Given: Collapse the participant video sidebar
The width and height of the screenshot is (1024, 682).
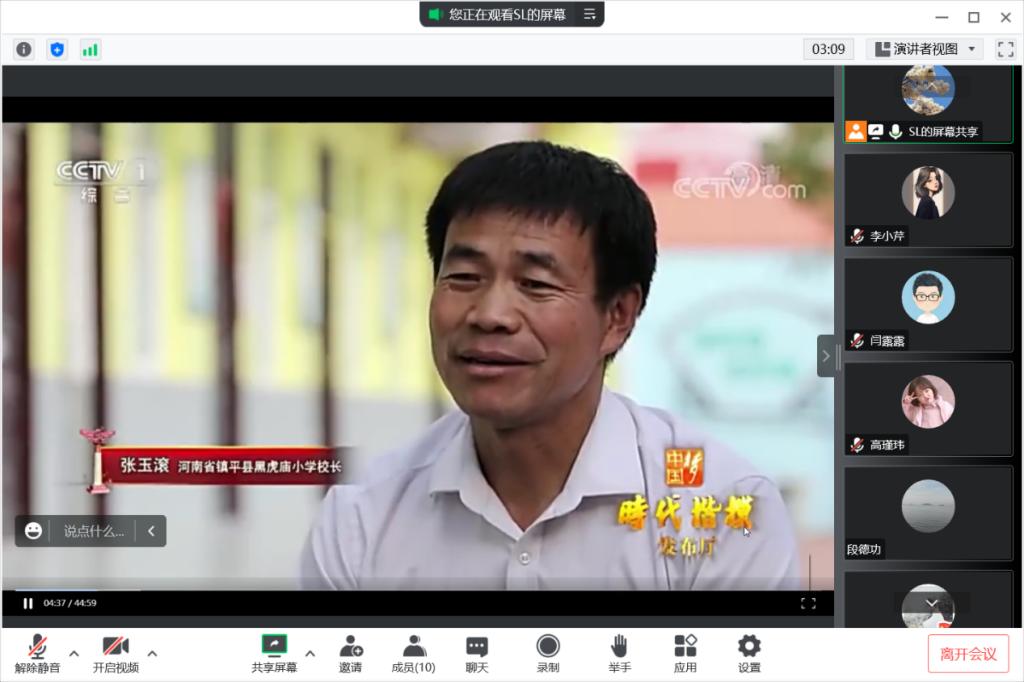Looking at the screenshot, I should pyautogui.click(x=826, y=355).
